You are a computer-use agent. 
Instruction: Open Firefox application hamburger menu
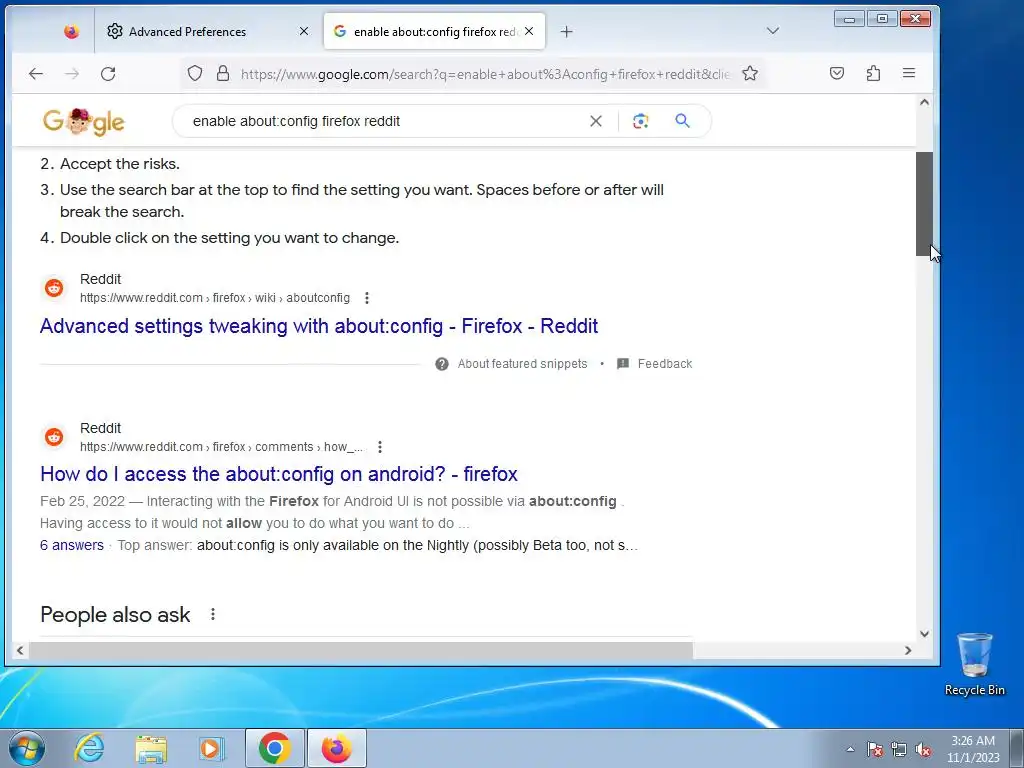click(908, 73)
